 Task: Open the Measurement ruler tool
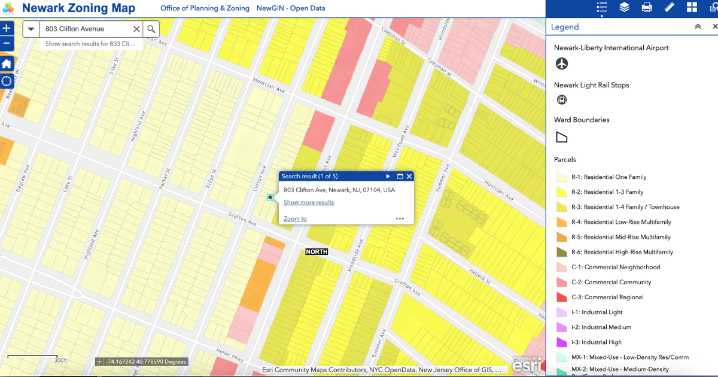(669, 8)
